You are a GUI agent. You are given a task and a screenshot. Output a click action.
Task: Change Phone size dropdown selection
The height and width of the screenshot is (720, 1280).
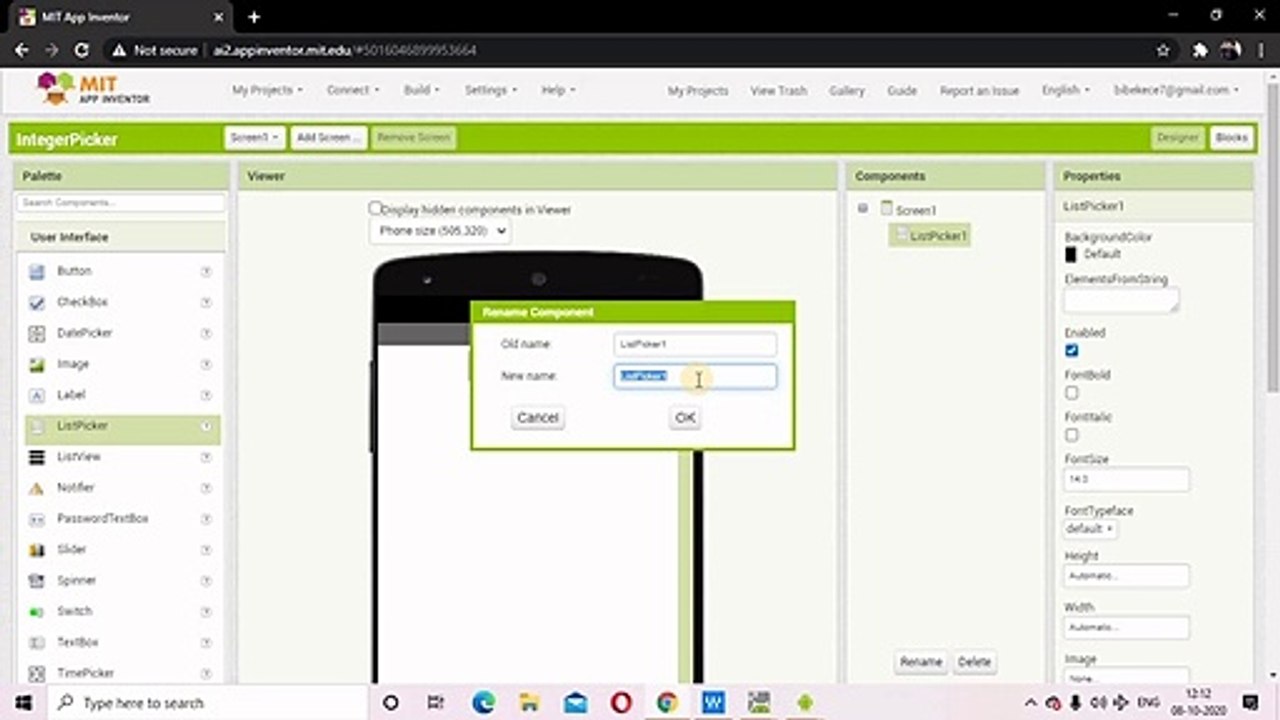pyautogui.click(x=440, y=231)
